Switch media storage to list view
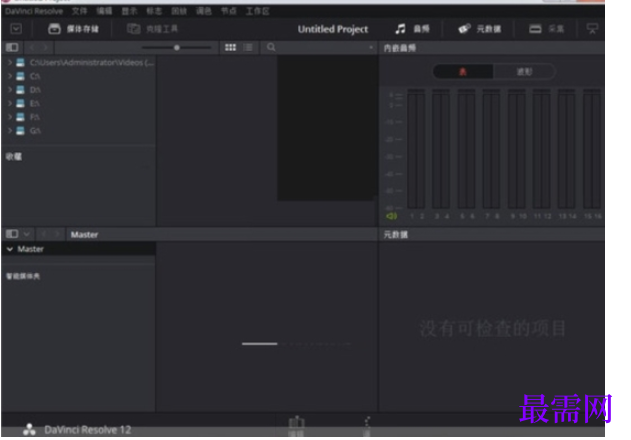This screenshot has height=440, width=631. 248,48
